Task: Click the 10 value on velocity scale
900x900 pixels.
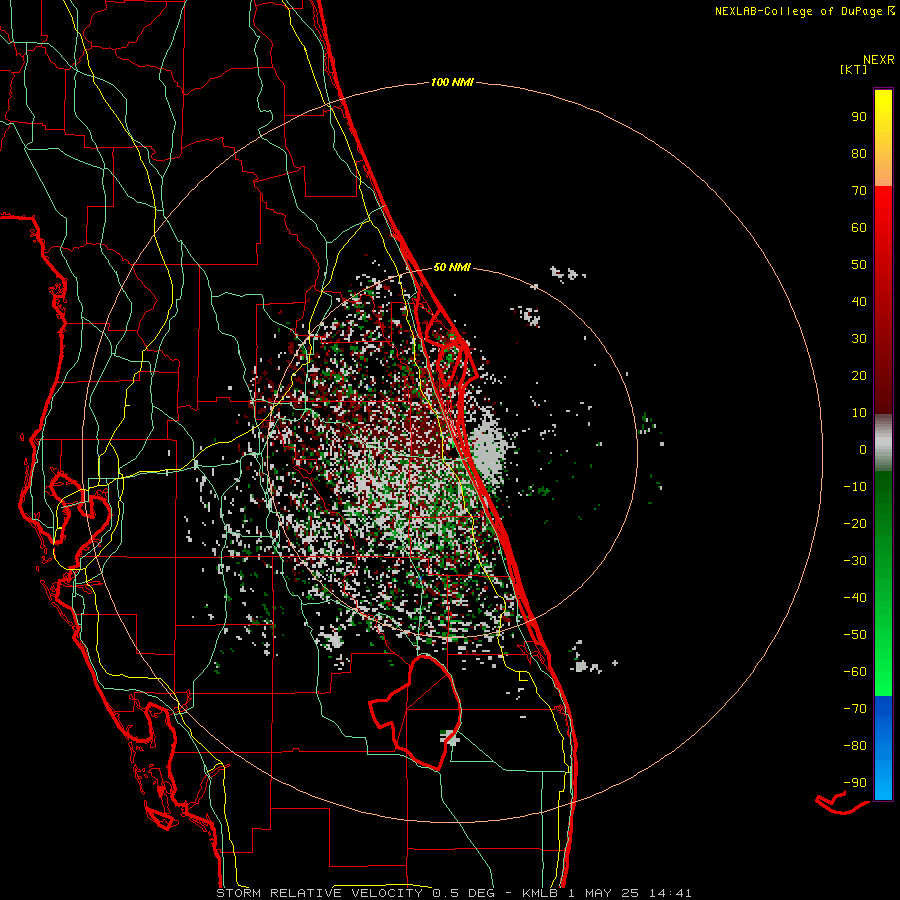Action: click(x=859, y=413)
